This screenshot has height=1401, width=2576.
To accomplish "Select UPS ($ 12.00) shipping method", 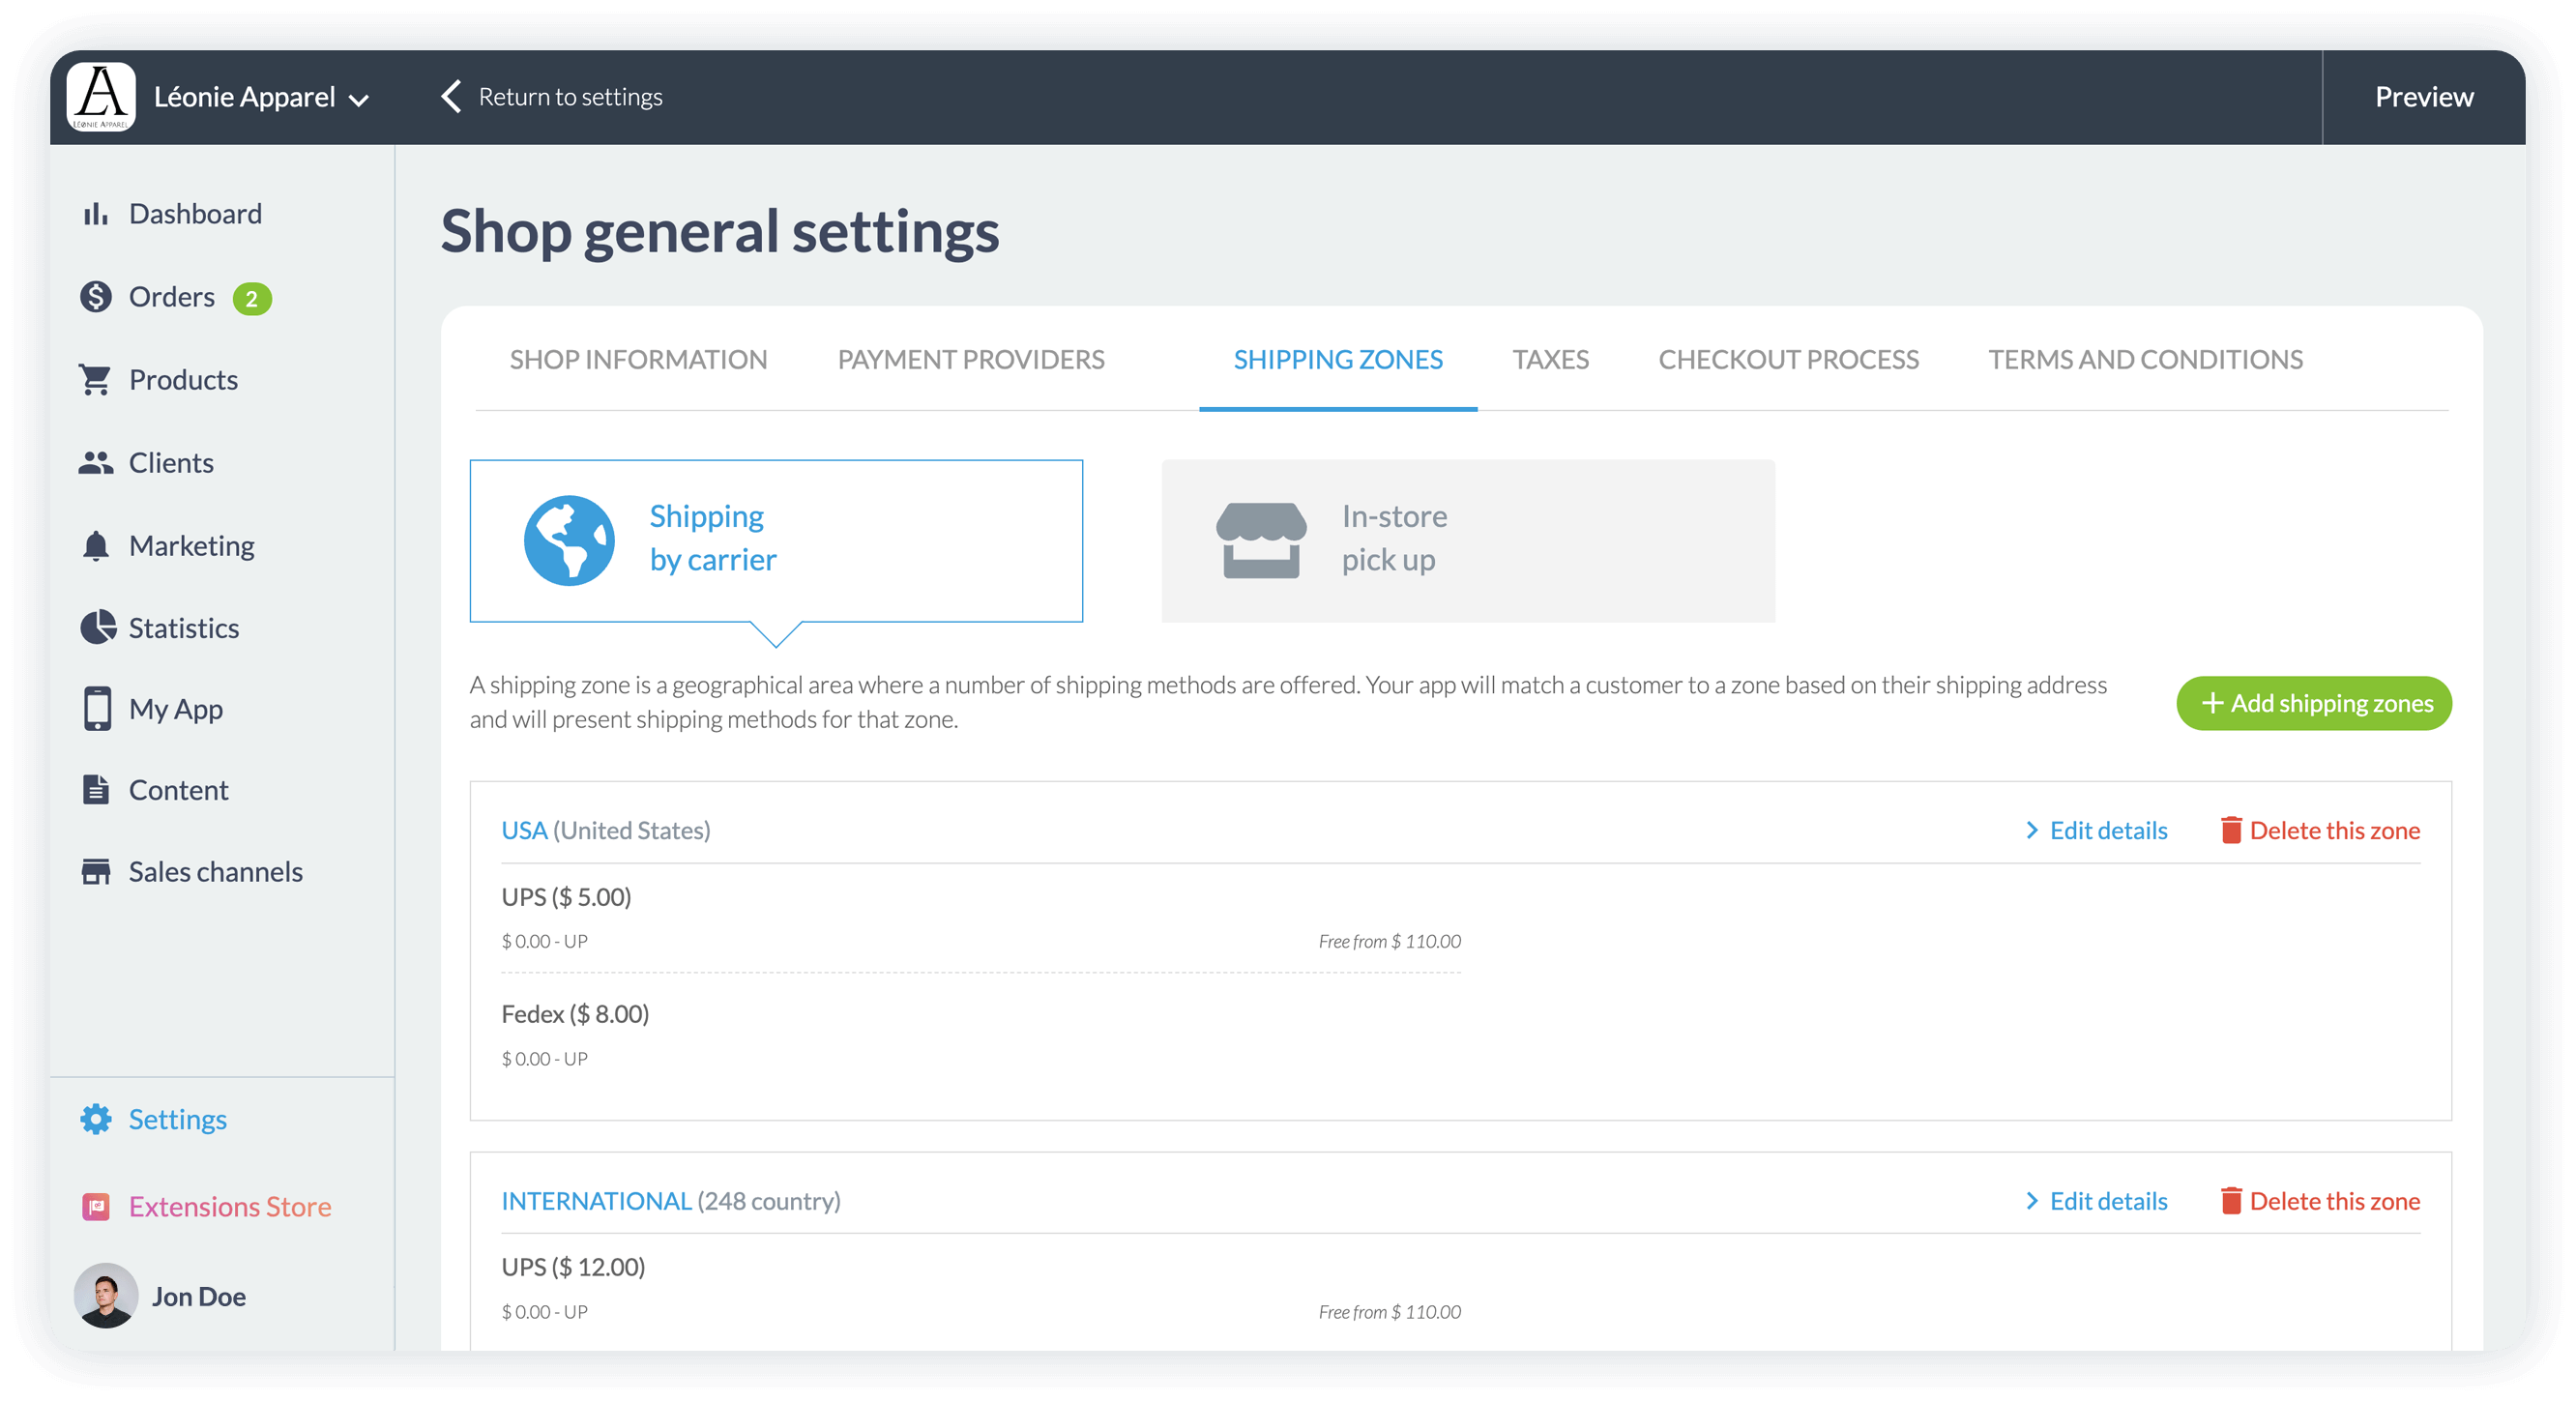I will [573, 1267].
